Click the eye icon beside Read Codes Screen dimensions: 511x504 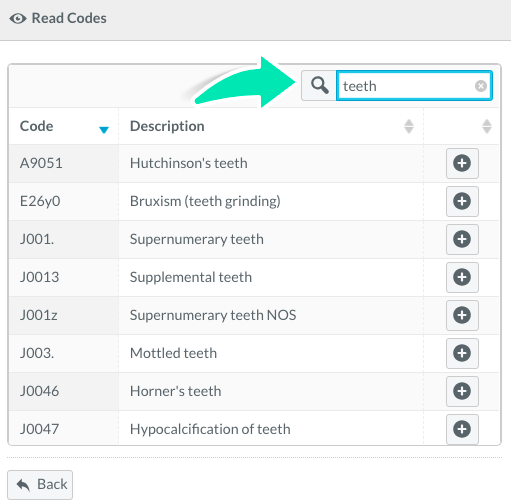(18, 18)
